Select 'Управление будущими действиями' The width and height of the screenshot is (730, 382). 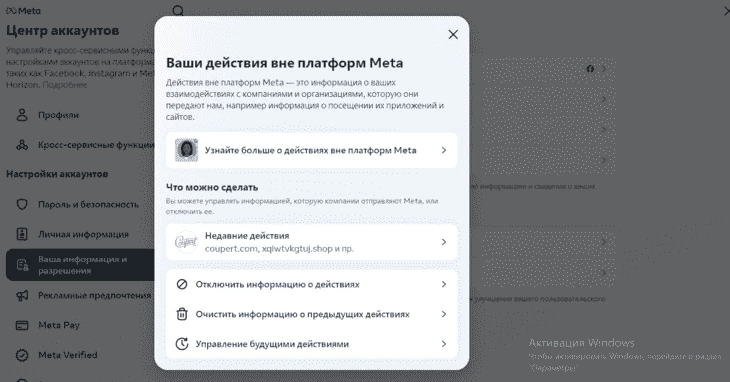(x=311, y=344)
